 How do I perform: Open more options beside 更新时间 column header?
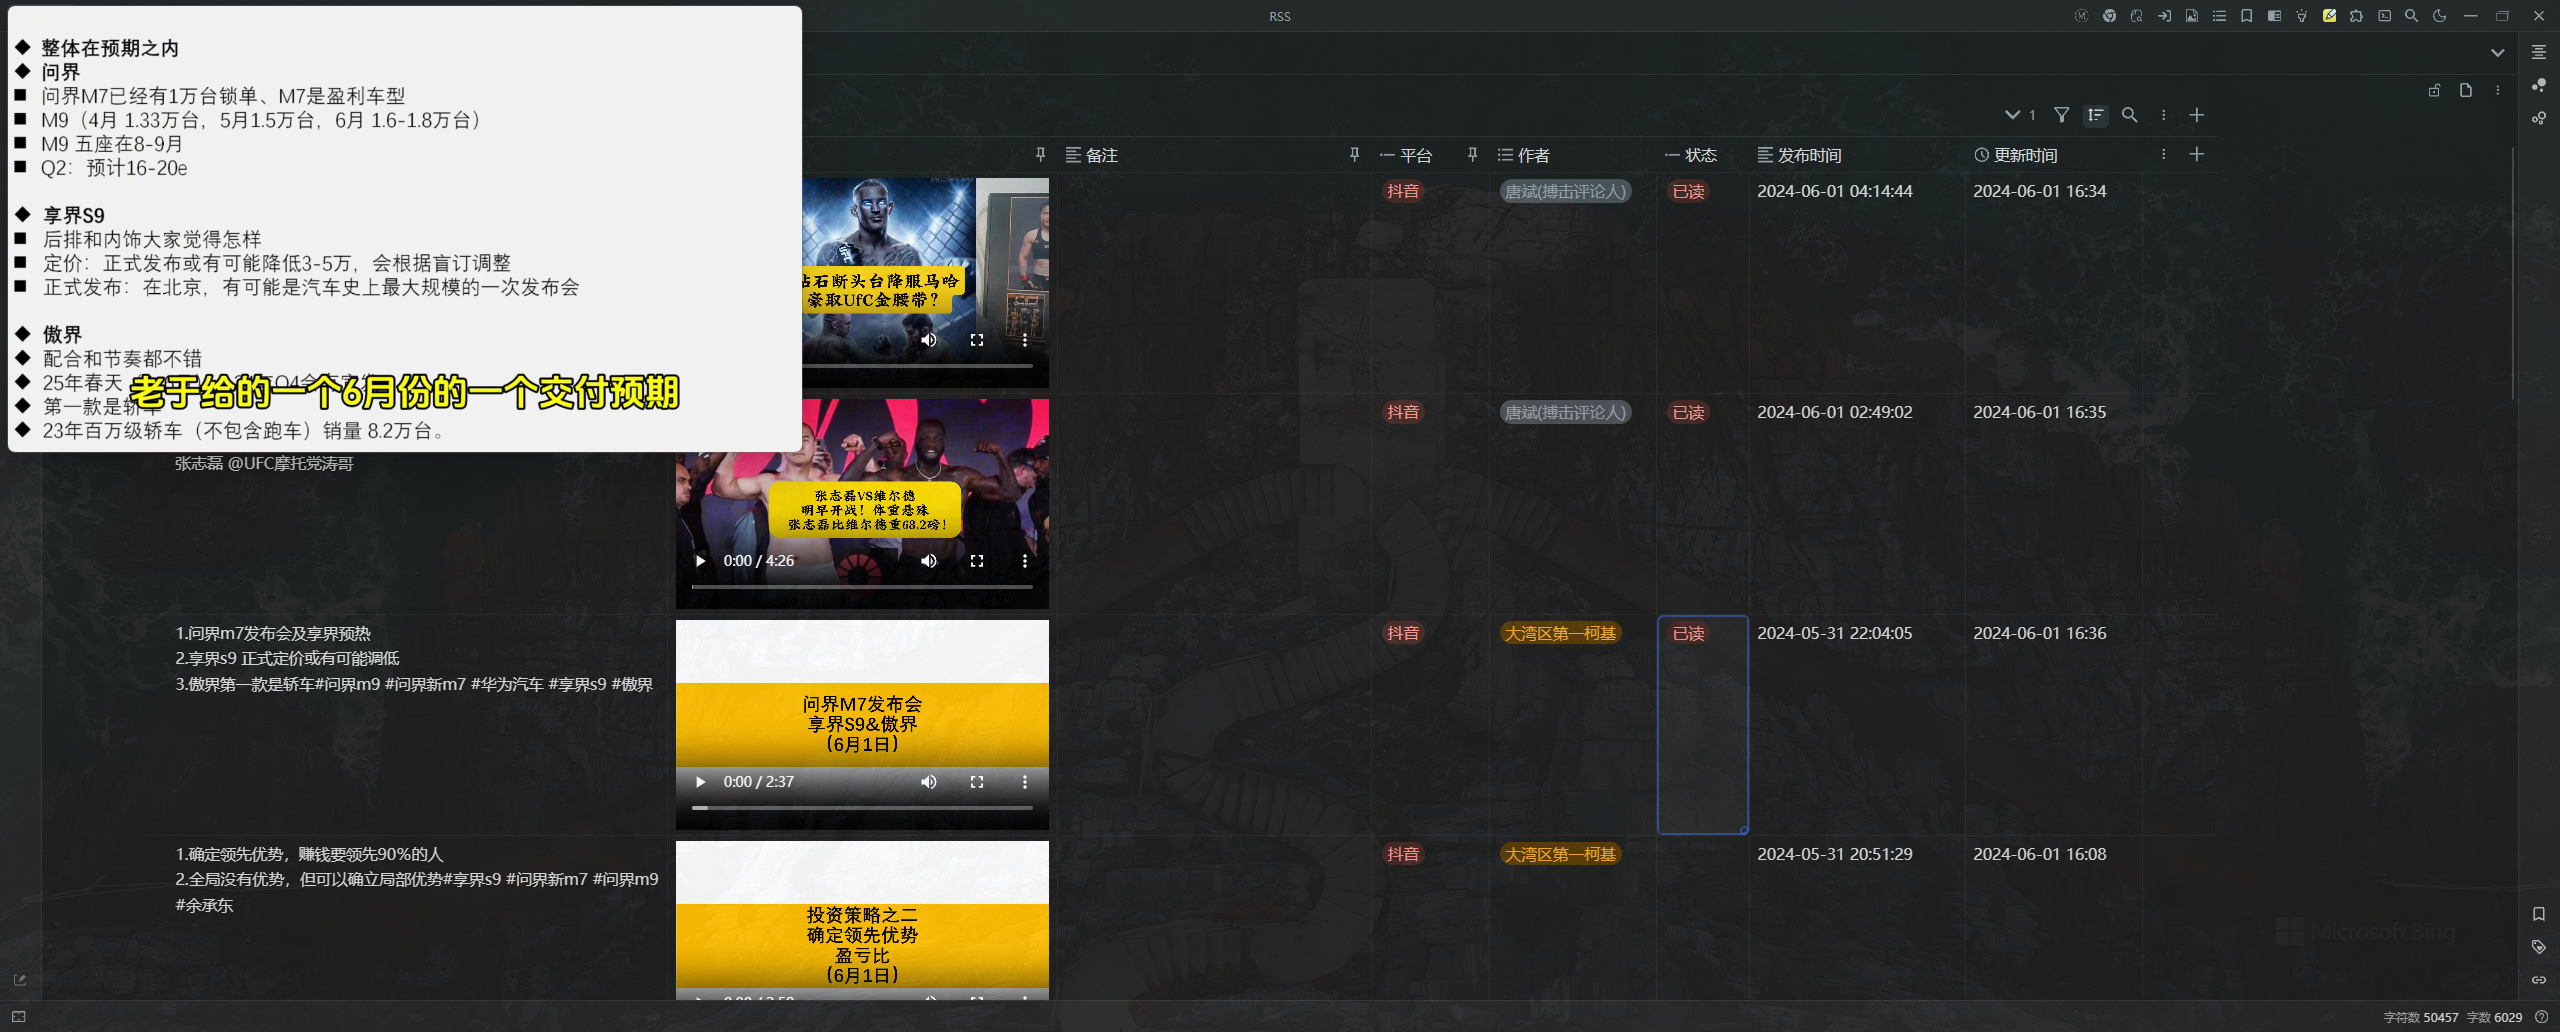tap(2164, 154)
